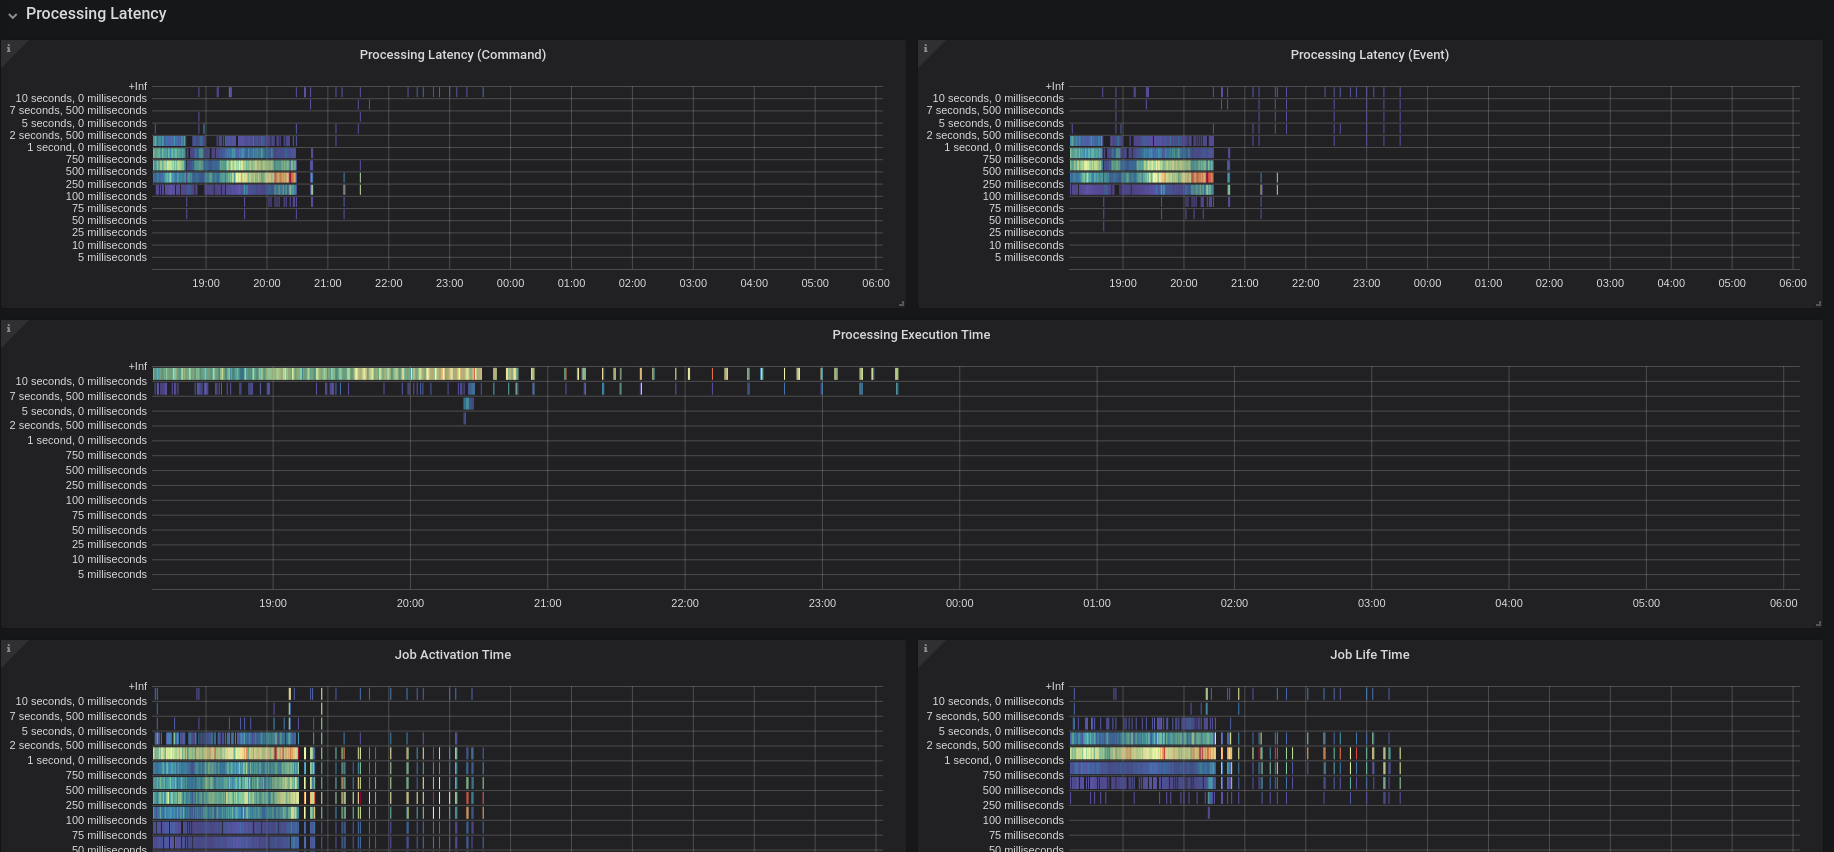Open the Processing Execution Time panel title menu

point(911,335)
